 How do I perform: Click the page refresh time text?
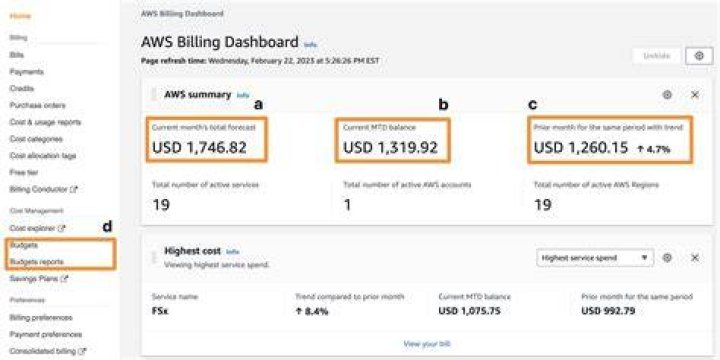[260, 61]
